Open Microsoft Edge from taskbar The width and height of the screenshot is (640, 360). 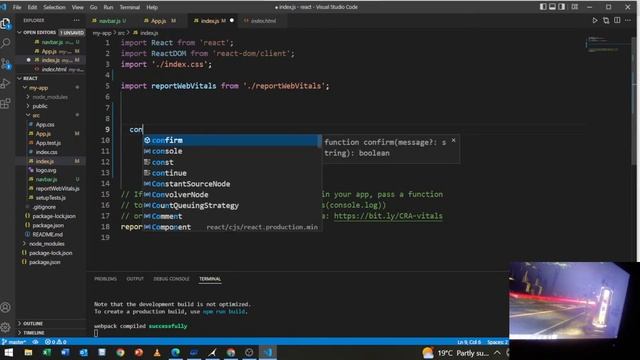point(176,353)
